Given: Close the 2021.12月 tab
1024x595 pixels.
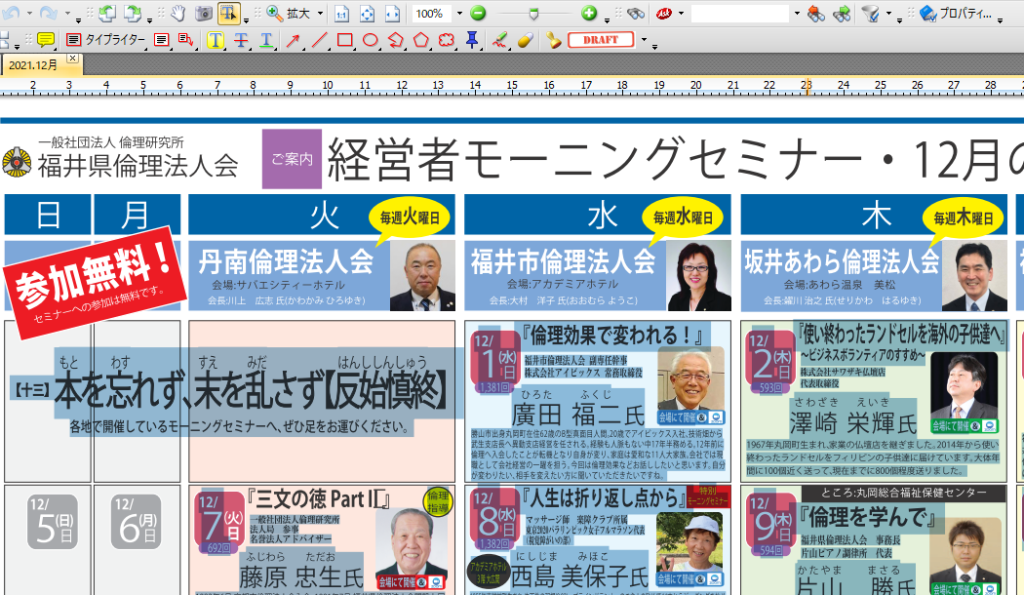Looking at the screenshot, I should pos(72,59).
